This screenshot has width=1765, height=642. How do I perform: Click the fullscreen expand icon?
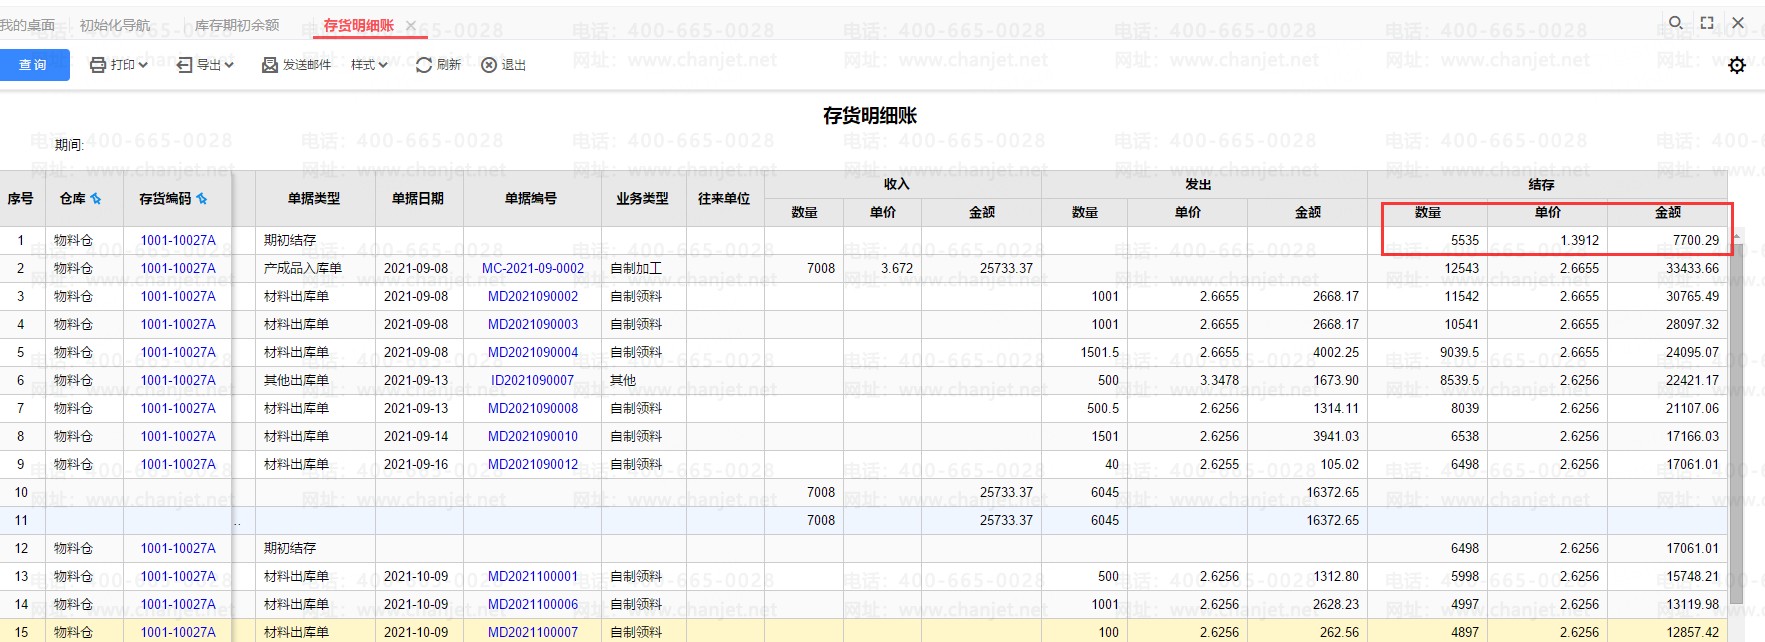coord(1707,22)
